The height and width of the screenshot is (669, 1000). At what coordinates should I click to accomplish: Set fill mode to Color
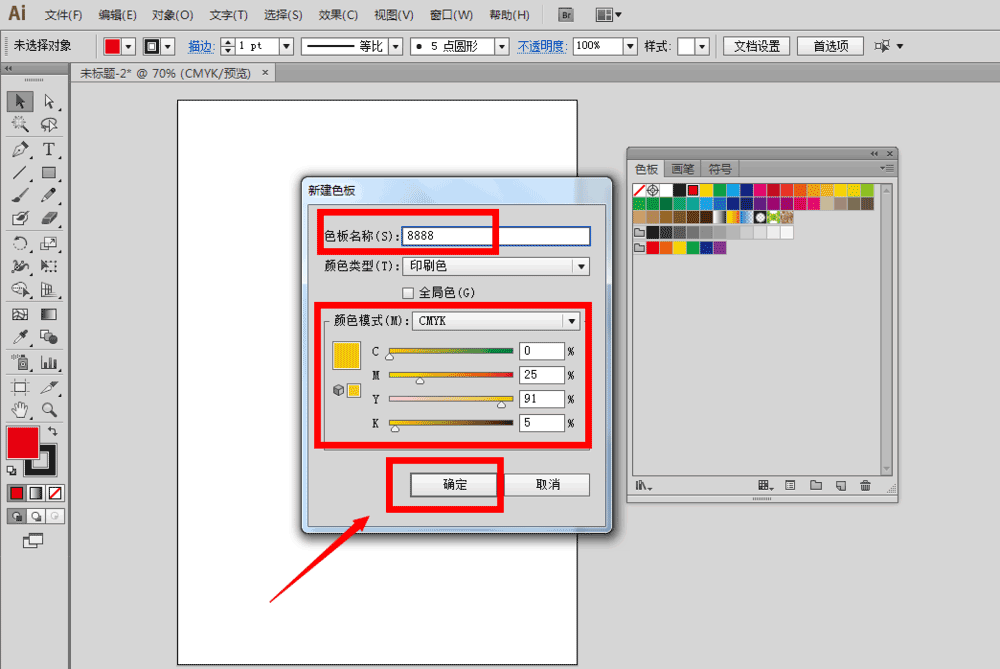pos(17,493)
